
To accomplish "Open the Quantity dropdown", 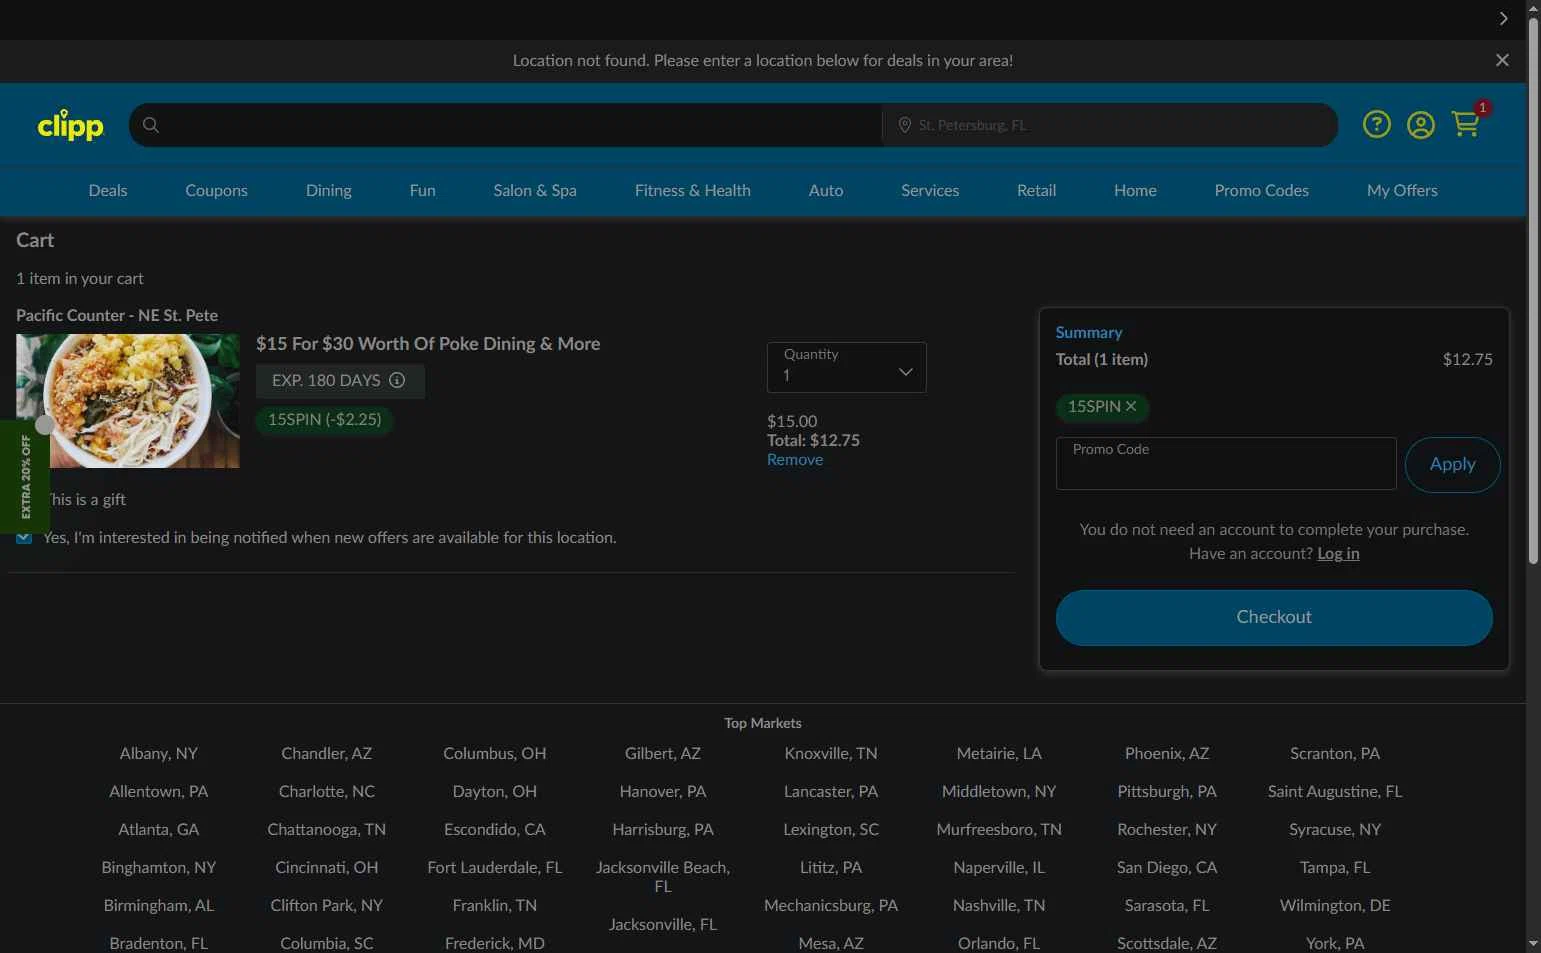I will 847,367.
